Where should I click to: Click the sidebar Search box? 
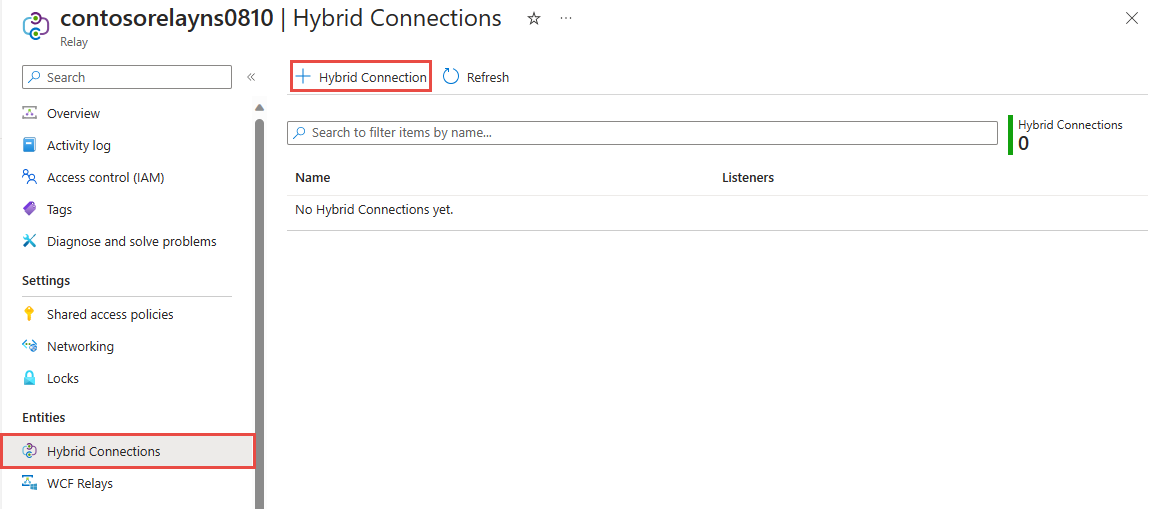[127, 77]
